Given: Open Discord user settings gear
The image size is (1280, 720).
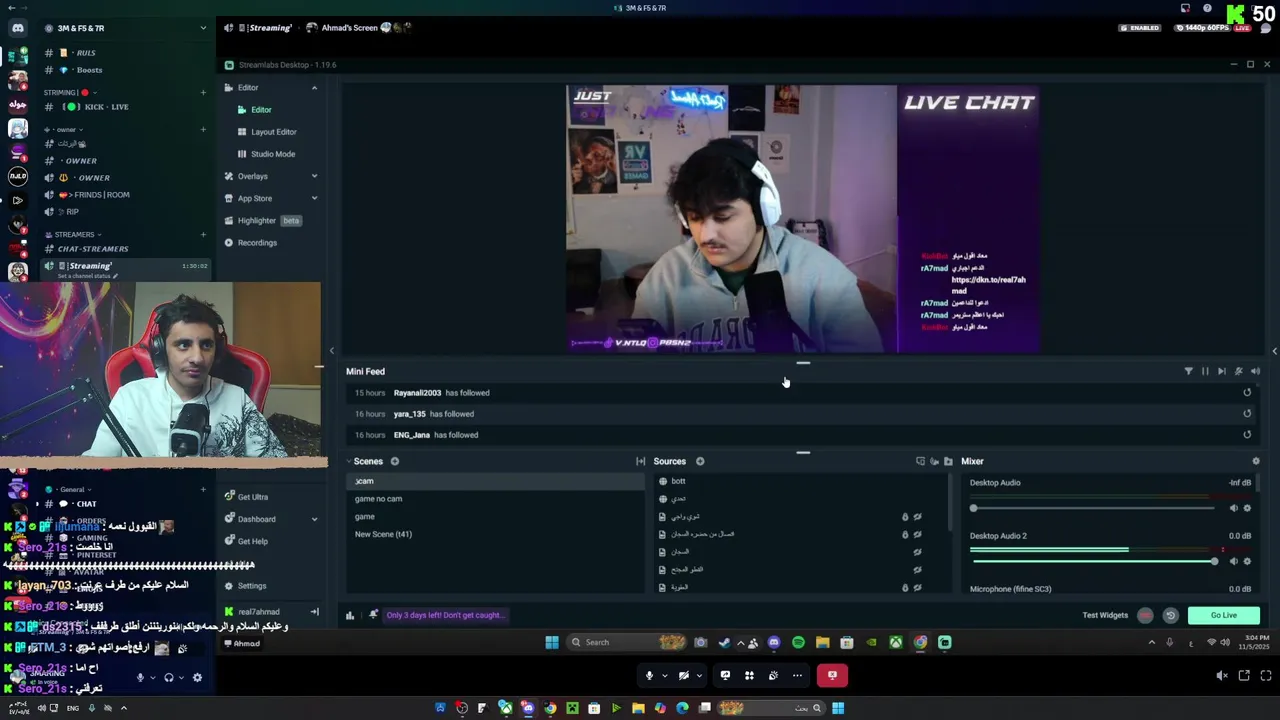Looking at the screenshot, I should (x=197, y=677).
